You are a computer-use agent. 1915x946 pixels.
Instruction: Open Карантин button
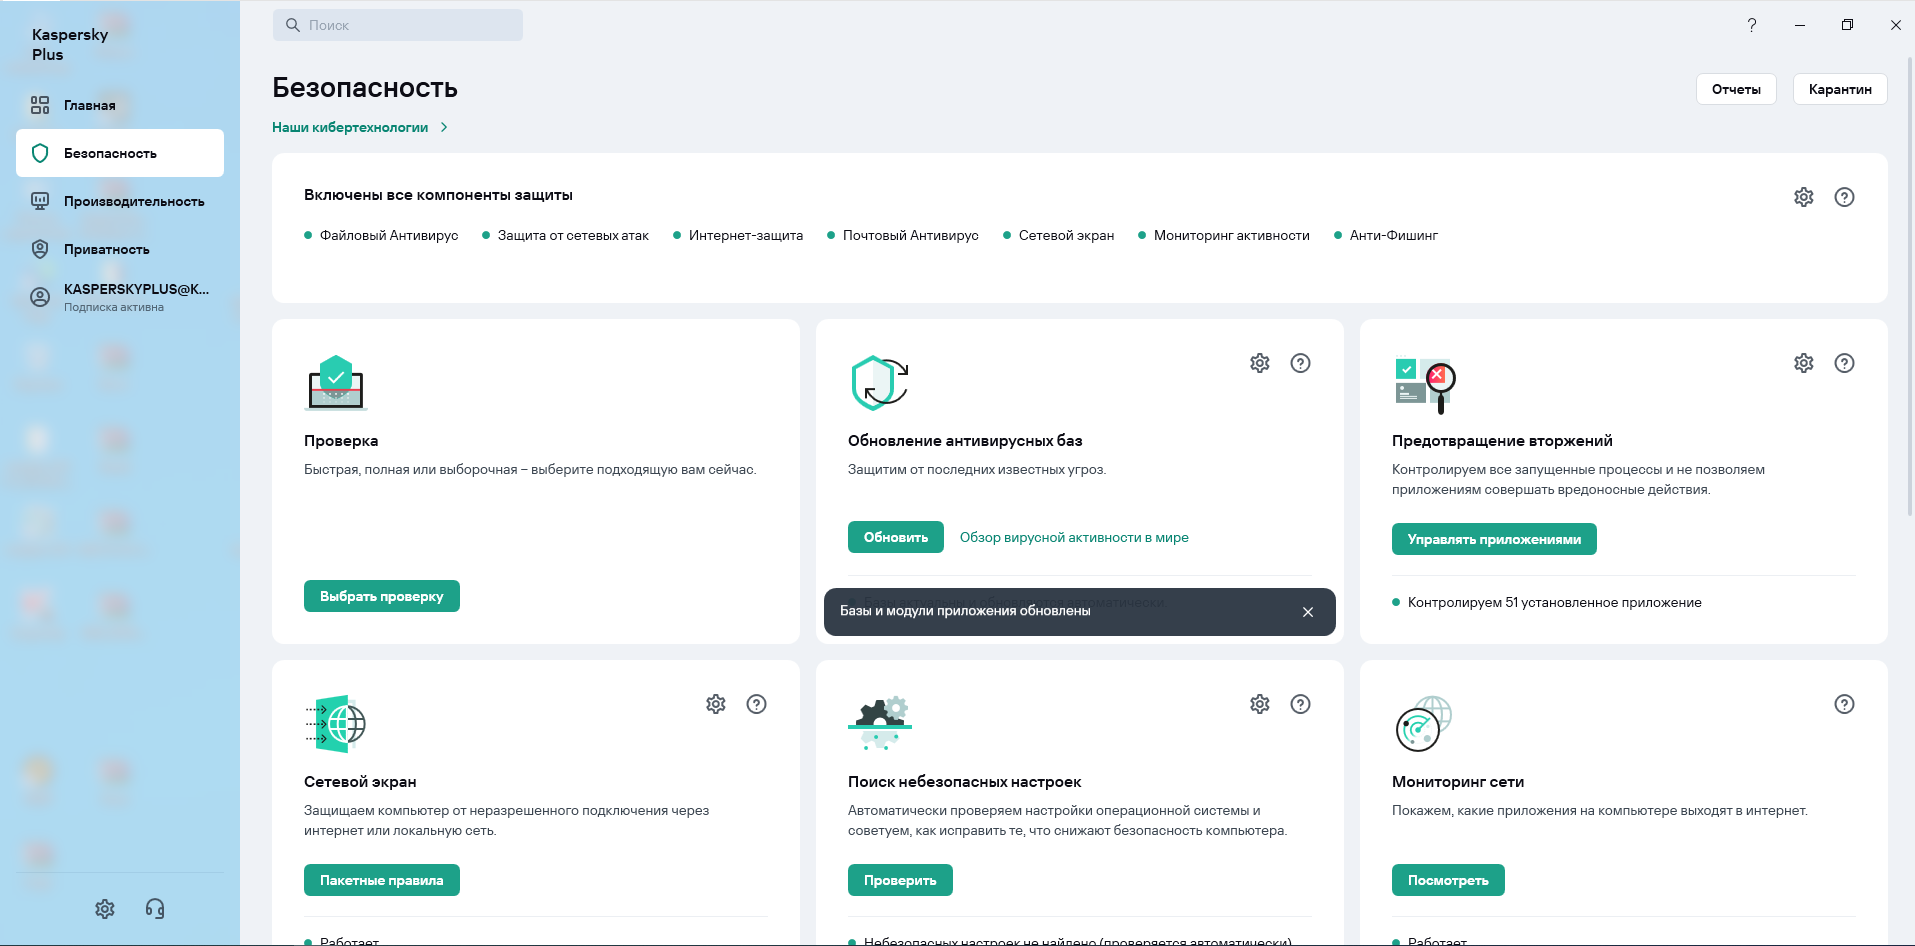1840,89
